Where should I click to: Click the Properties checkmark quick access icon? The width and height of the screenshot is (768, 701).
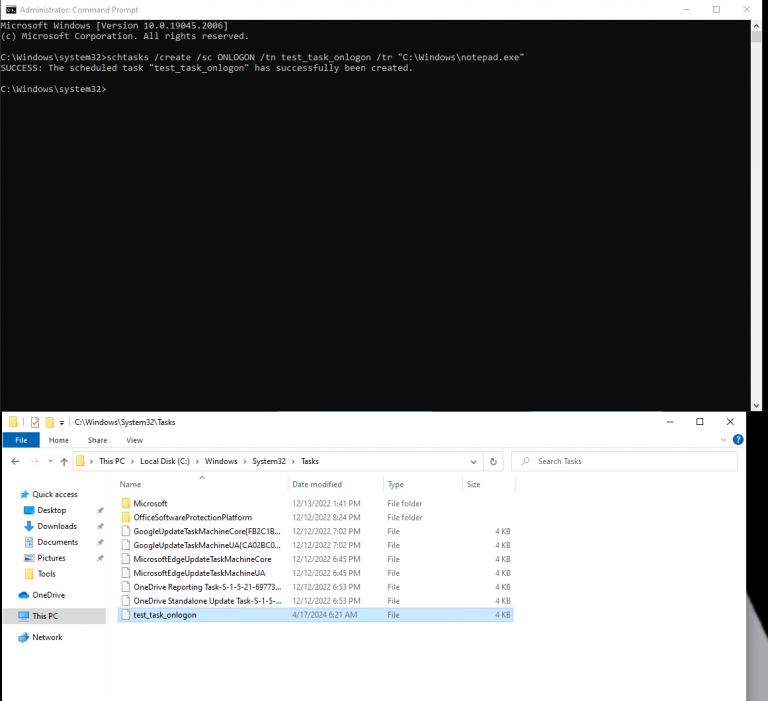point(35,422)
